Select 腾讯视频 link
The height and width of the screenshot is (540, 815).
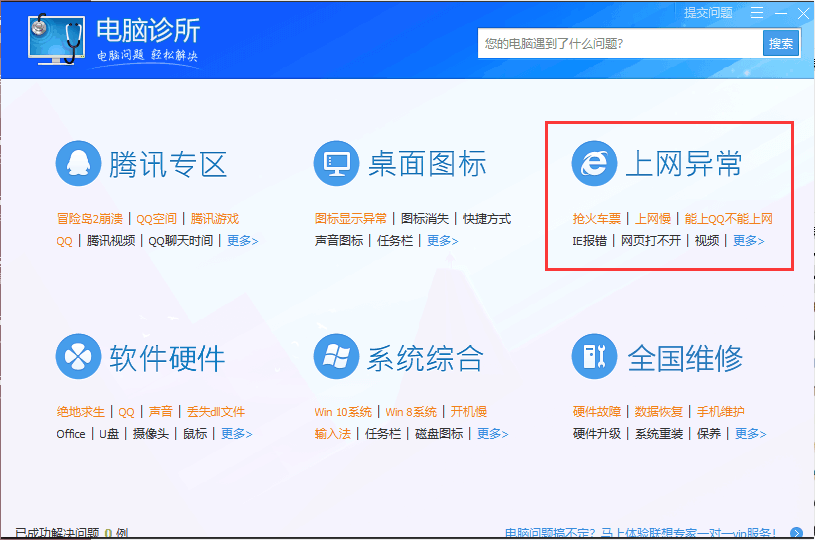point(111,241)
